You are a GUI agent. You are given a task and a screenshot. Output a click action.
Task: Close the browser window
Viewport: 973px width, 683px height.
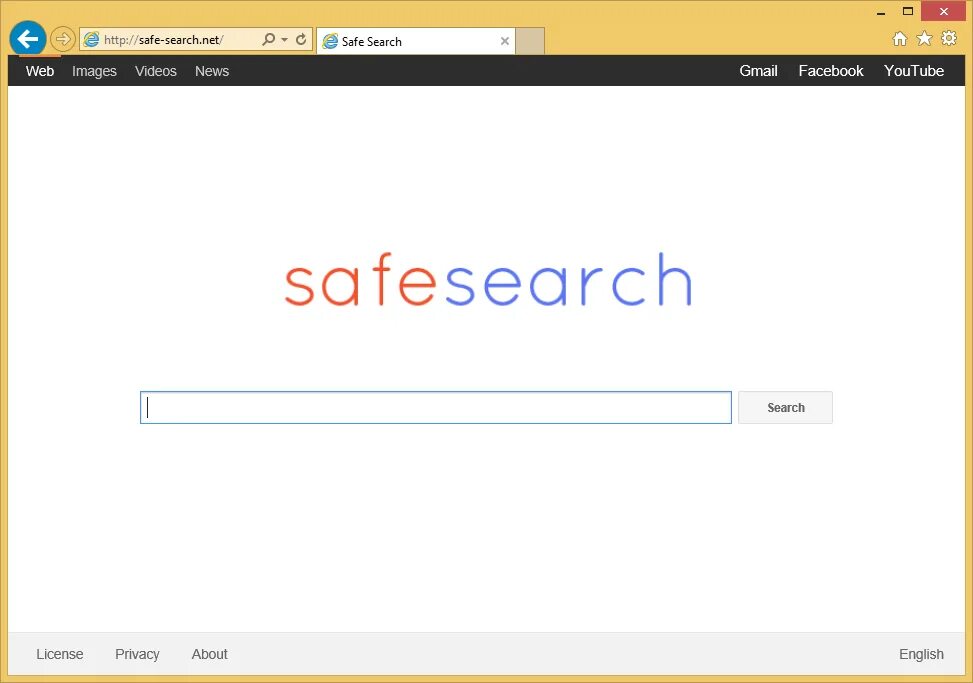tap(944, 11)
